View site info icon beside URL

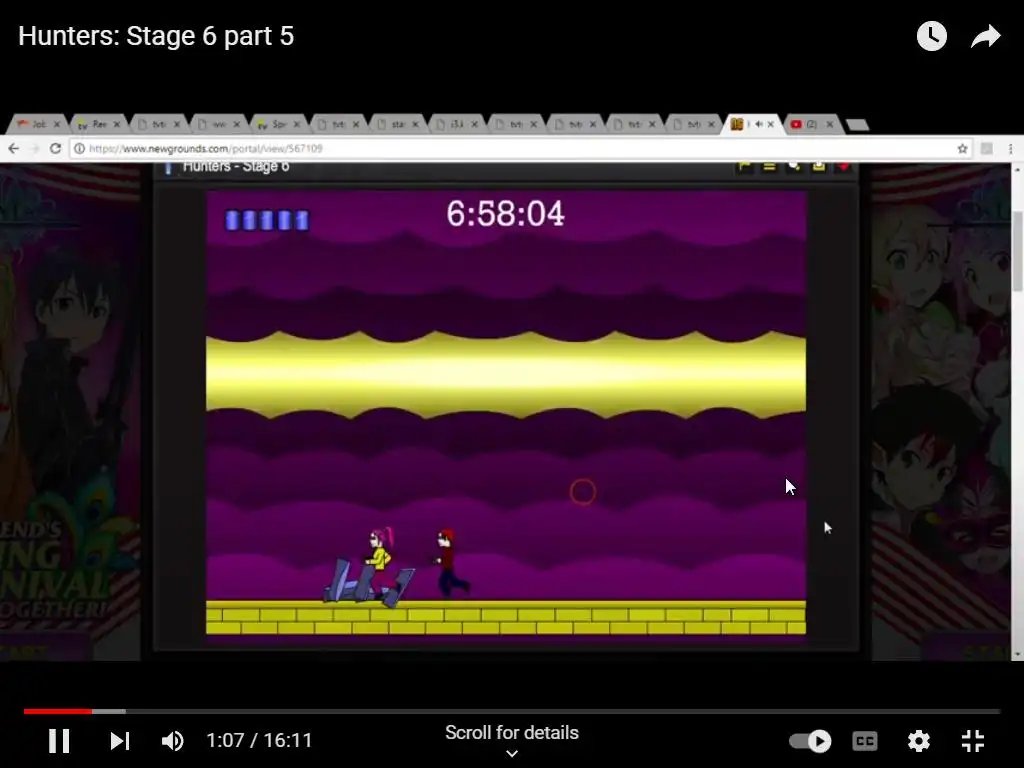(79, 148)
